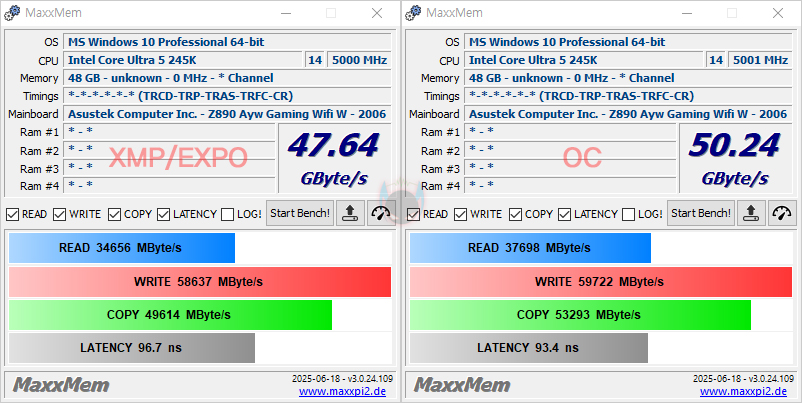This screenshot has height=403, width=802.
Task: Uncheck COPY in the left XMP/EXPO window
Action: pos(114,214)
